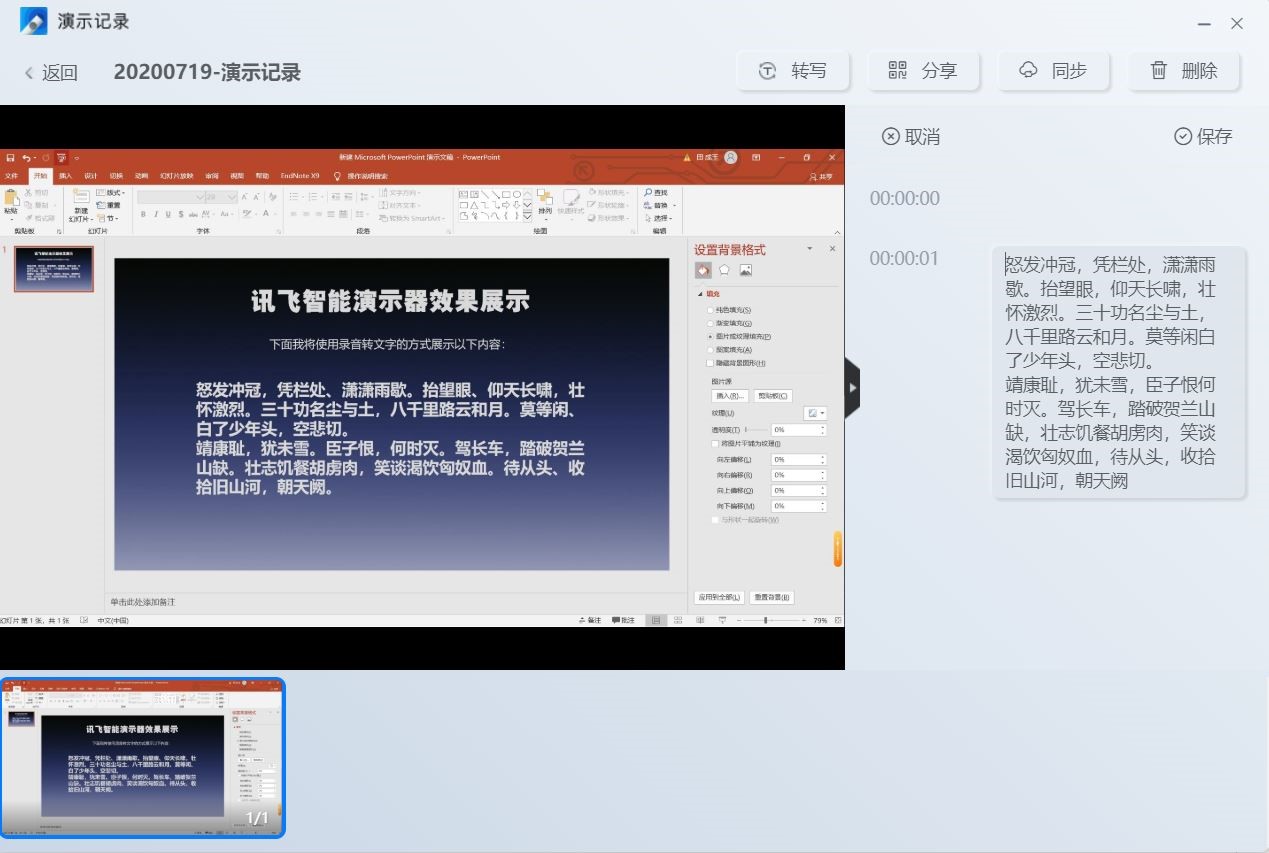The width and height of the screenshot is (1269, 853).
Task: Collapse the 填充 section triangle
Action: [x=700, y=294]
